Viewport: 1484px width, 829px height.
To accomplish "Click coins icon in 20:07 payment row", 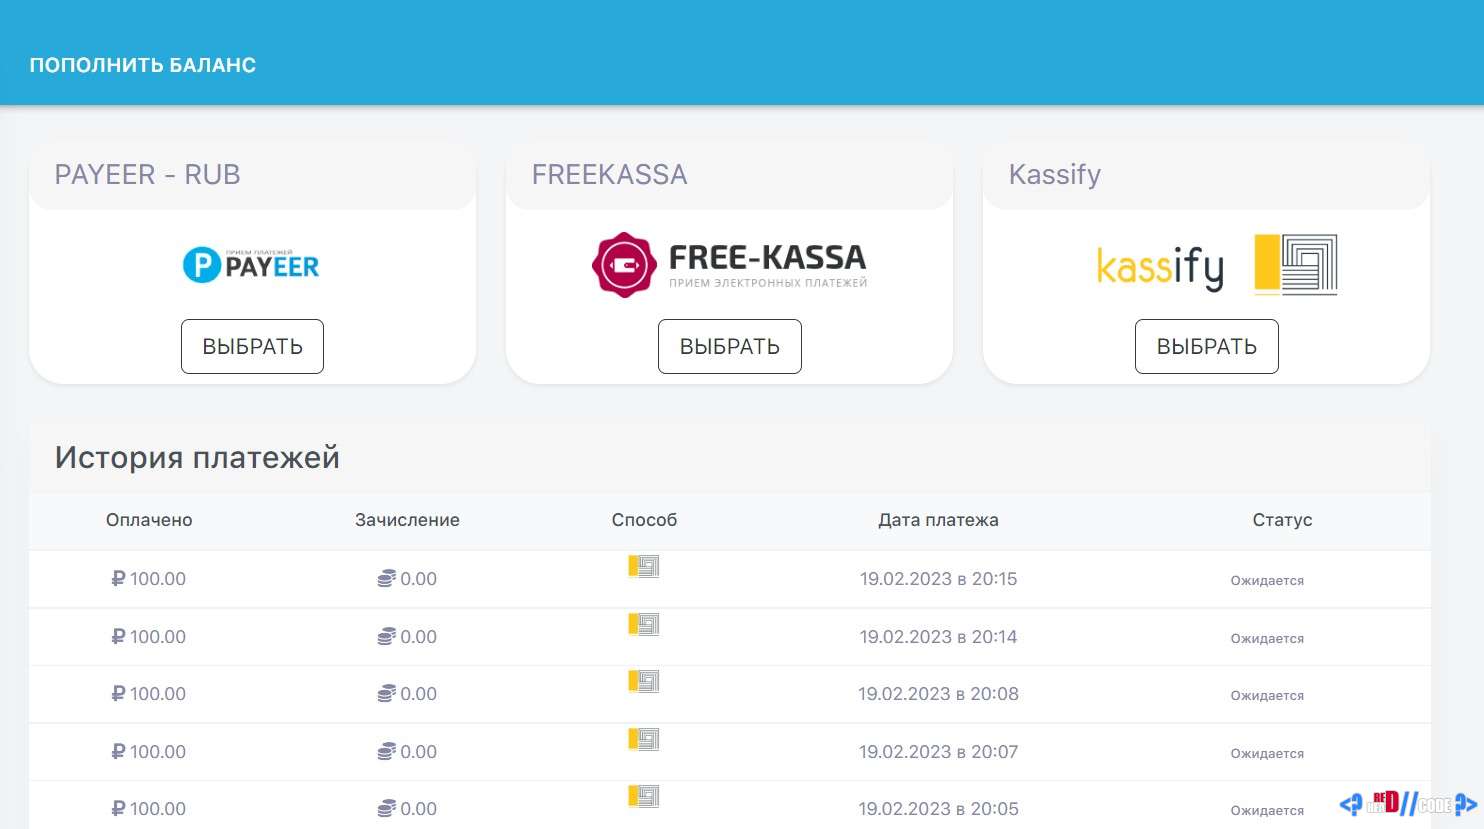I will coord(387,752).
